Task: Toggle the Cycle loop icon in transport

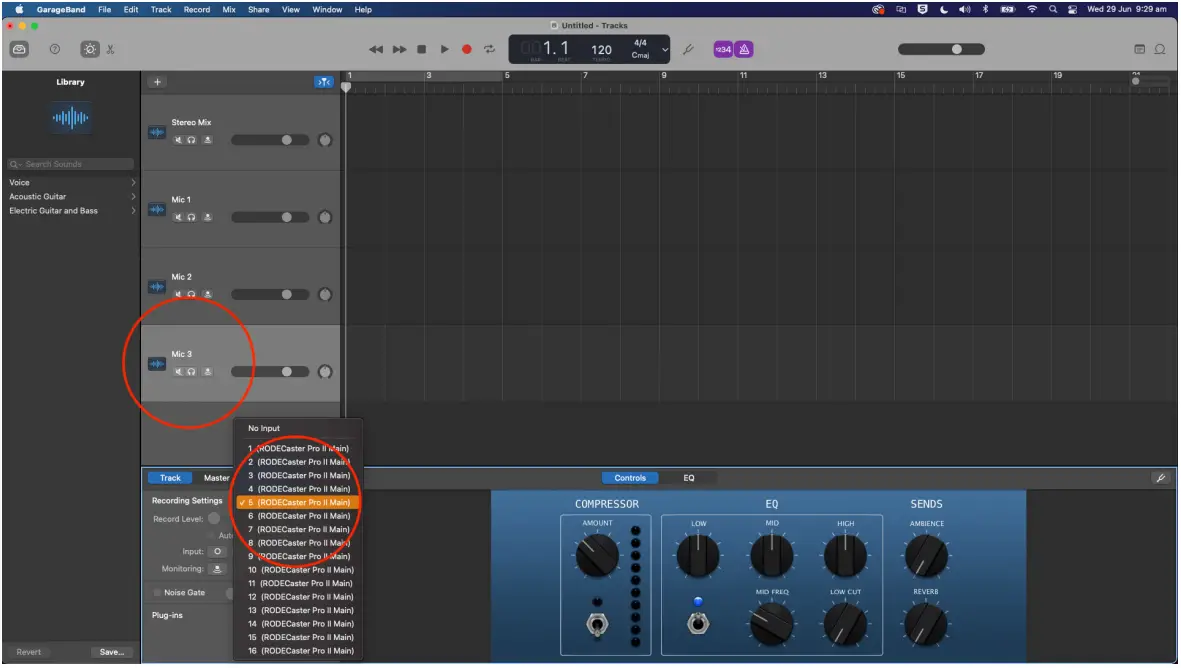Action: (489, 47)
